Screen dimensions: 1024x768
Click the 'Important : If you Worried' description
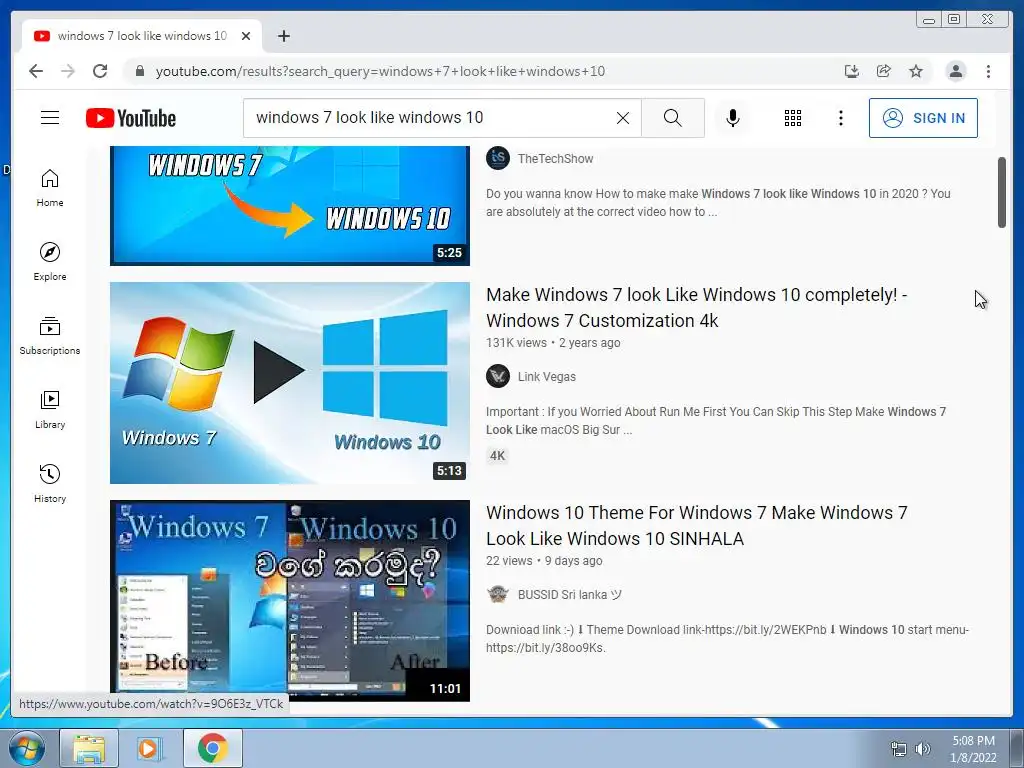pyautogui.click(x=716, y=421)
